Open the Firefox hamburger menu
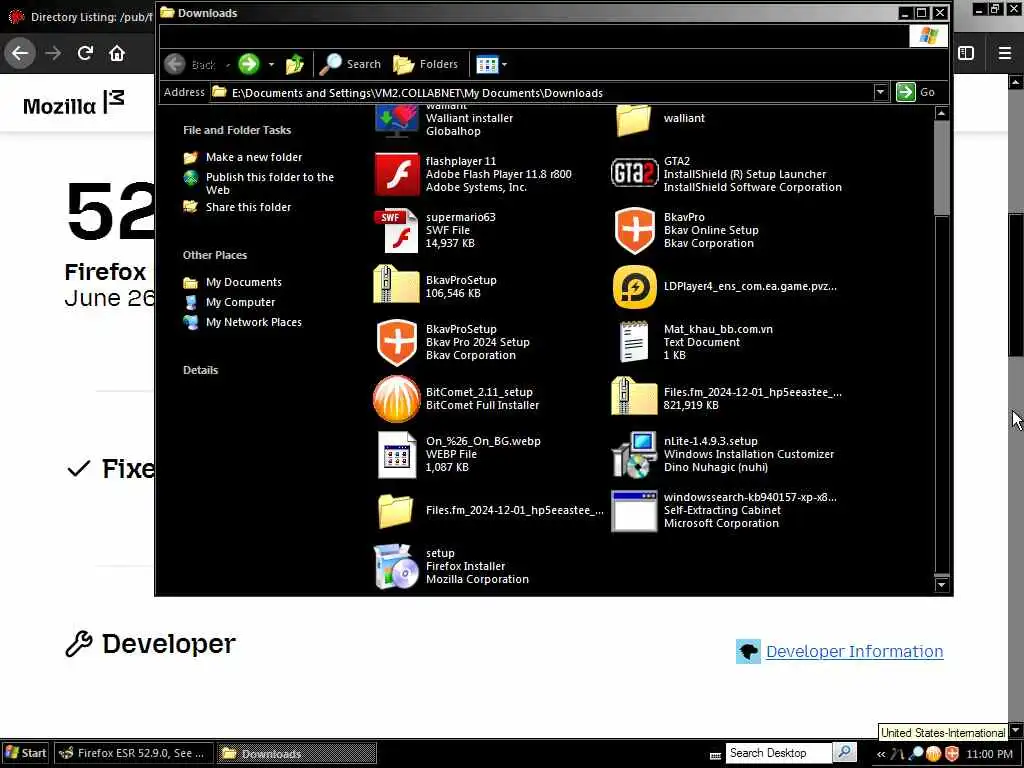This screenshot has height=768, width=1024. click(x=1004, y=53)
